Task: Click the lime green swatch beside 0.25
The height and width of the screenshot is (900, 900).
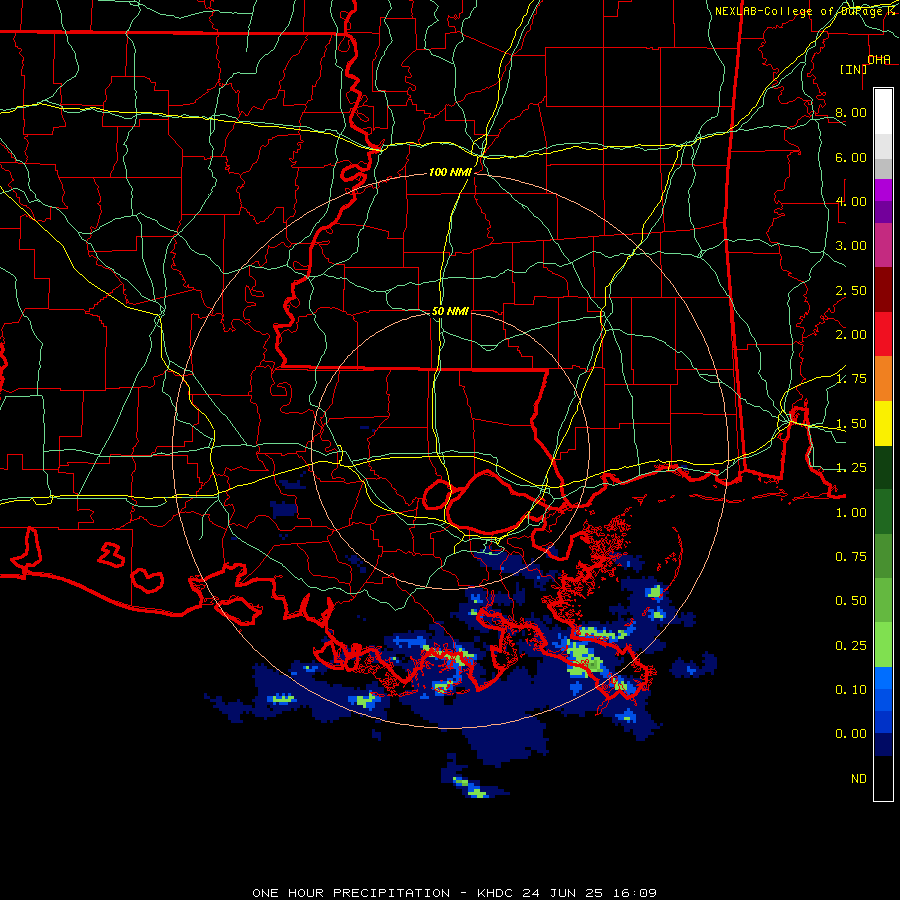Action: point(883,645)
